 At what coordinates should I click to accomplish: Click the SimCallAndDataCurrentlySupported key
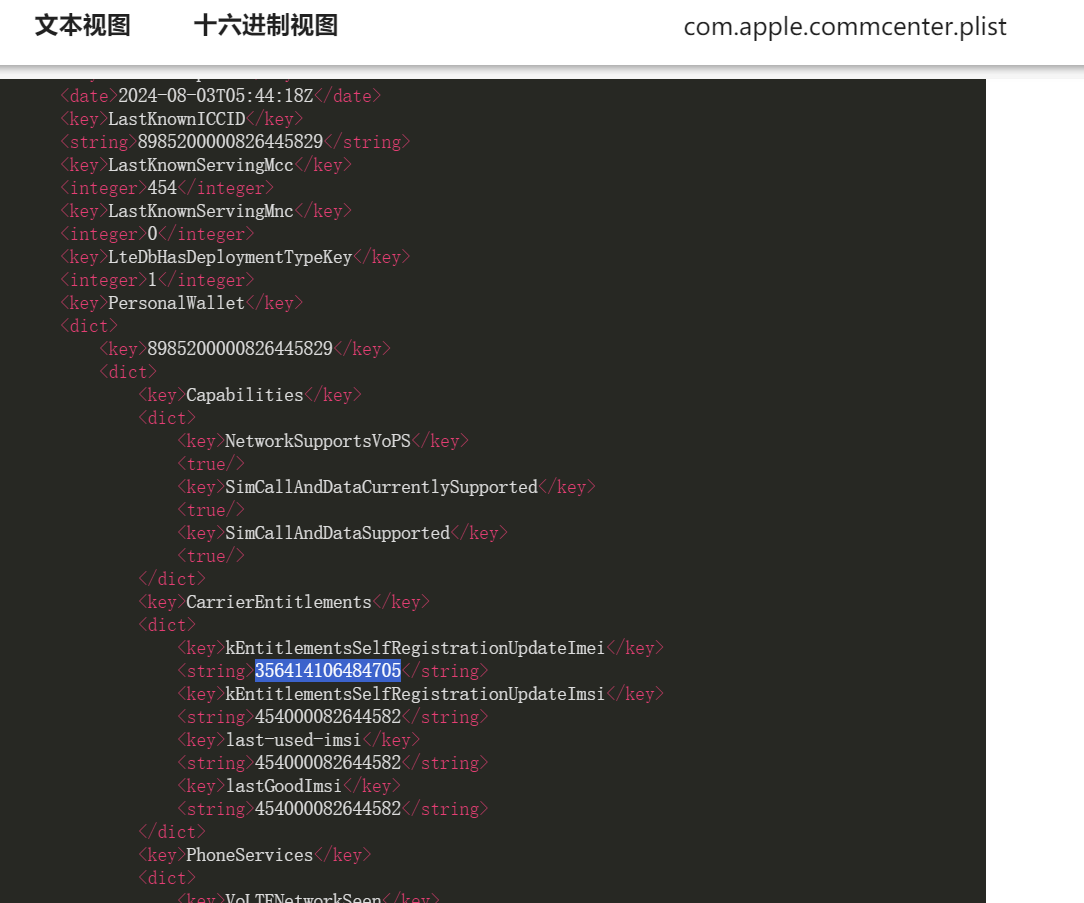tap(382, 487)
